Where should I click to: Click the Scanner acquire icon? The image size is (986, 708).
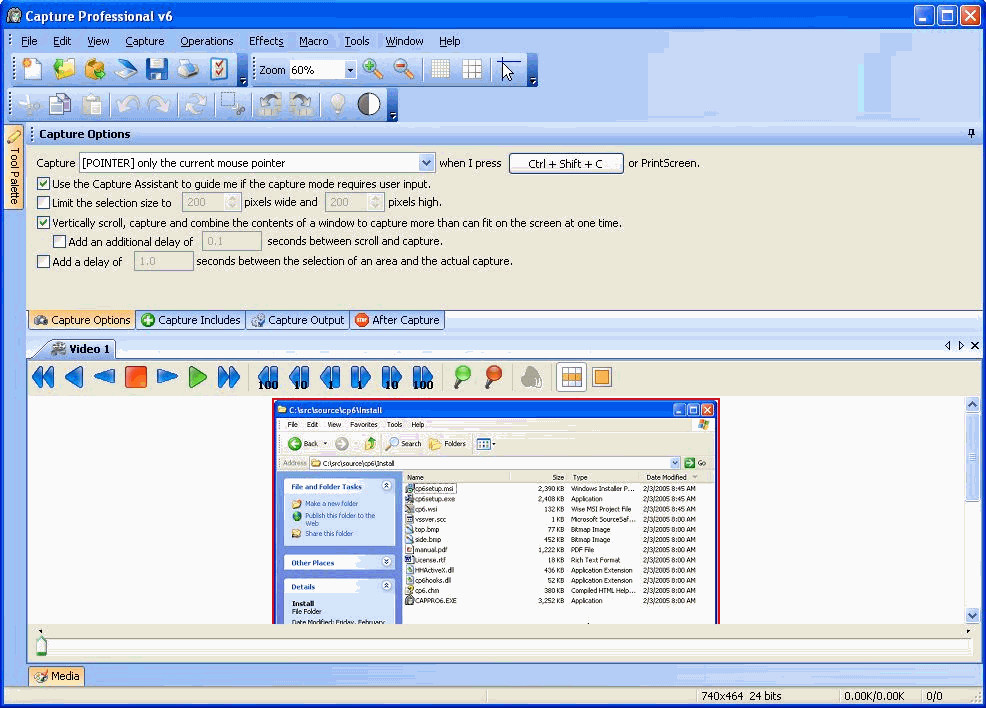click(x=126, y=69)
